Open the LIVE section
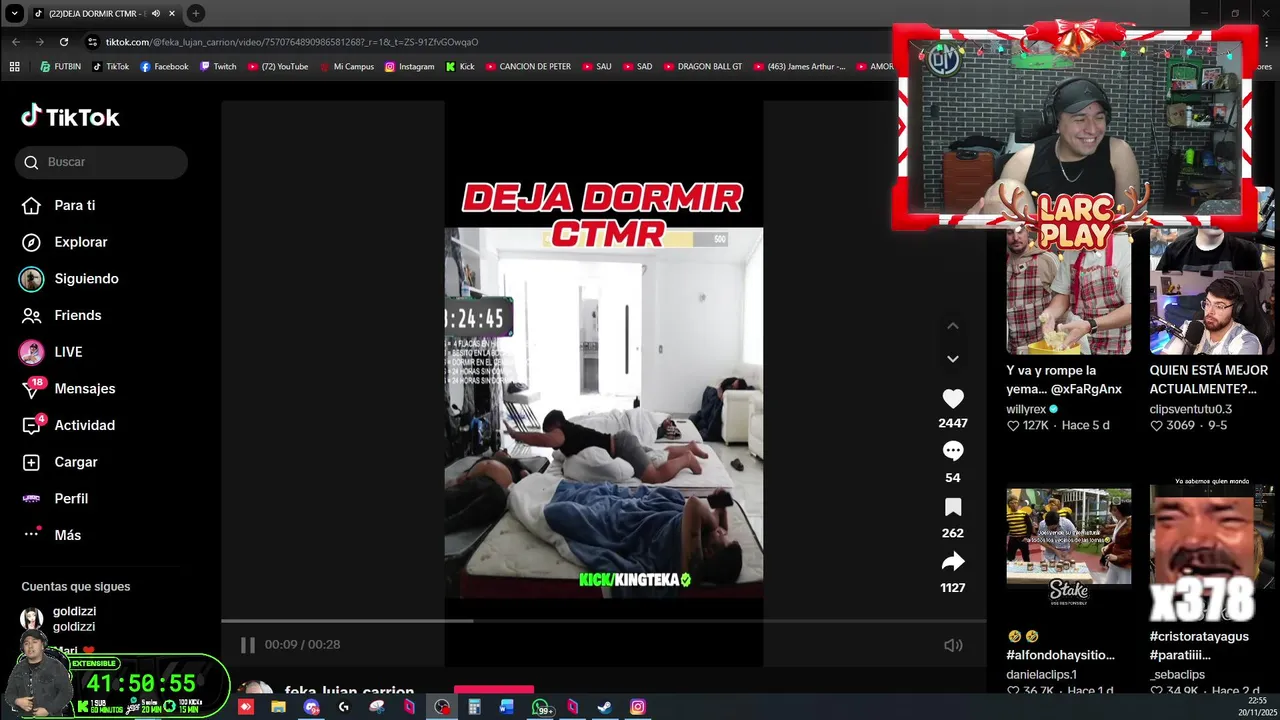This screenshot has width=1280, height=720. pyautogui.click(x=51, y=352)
